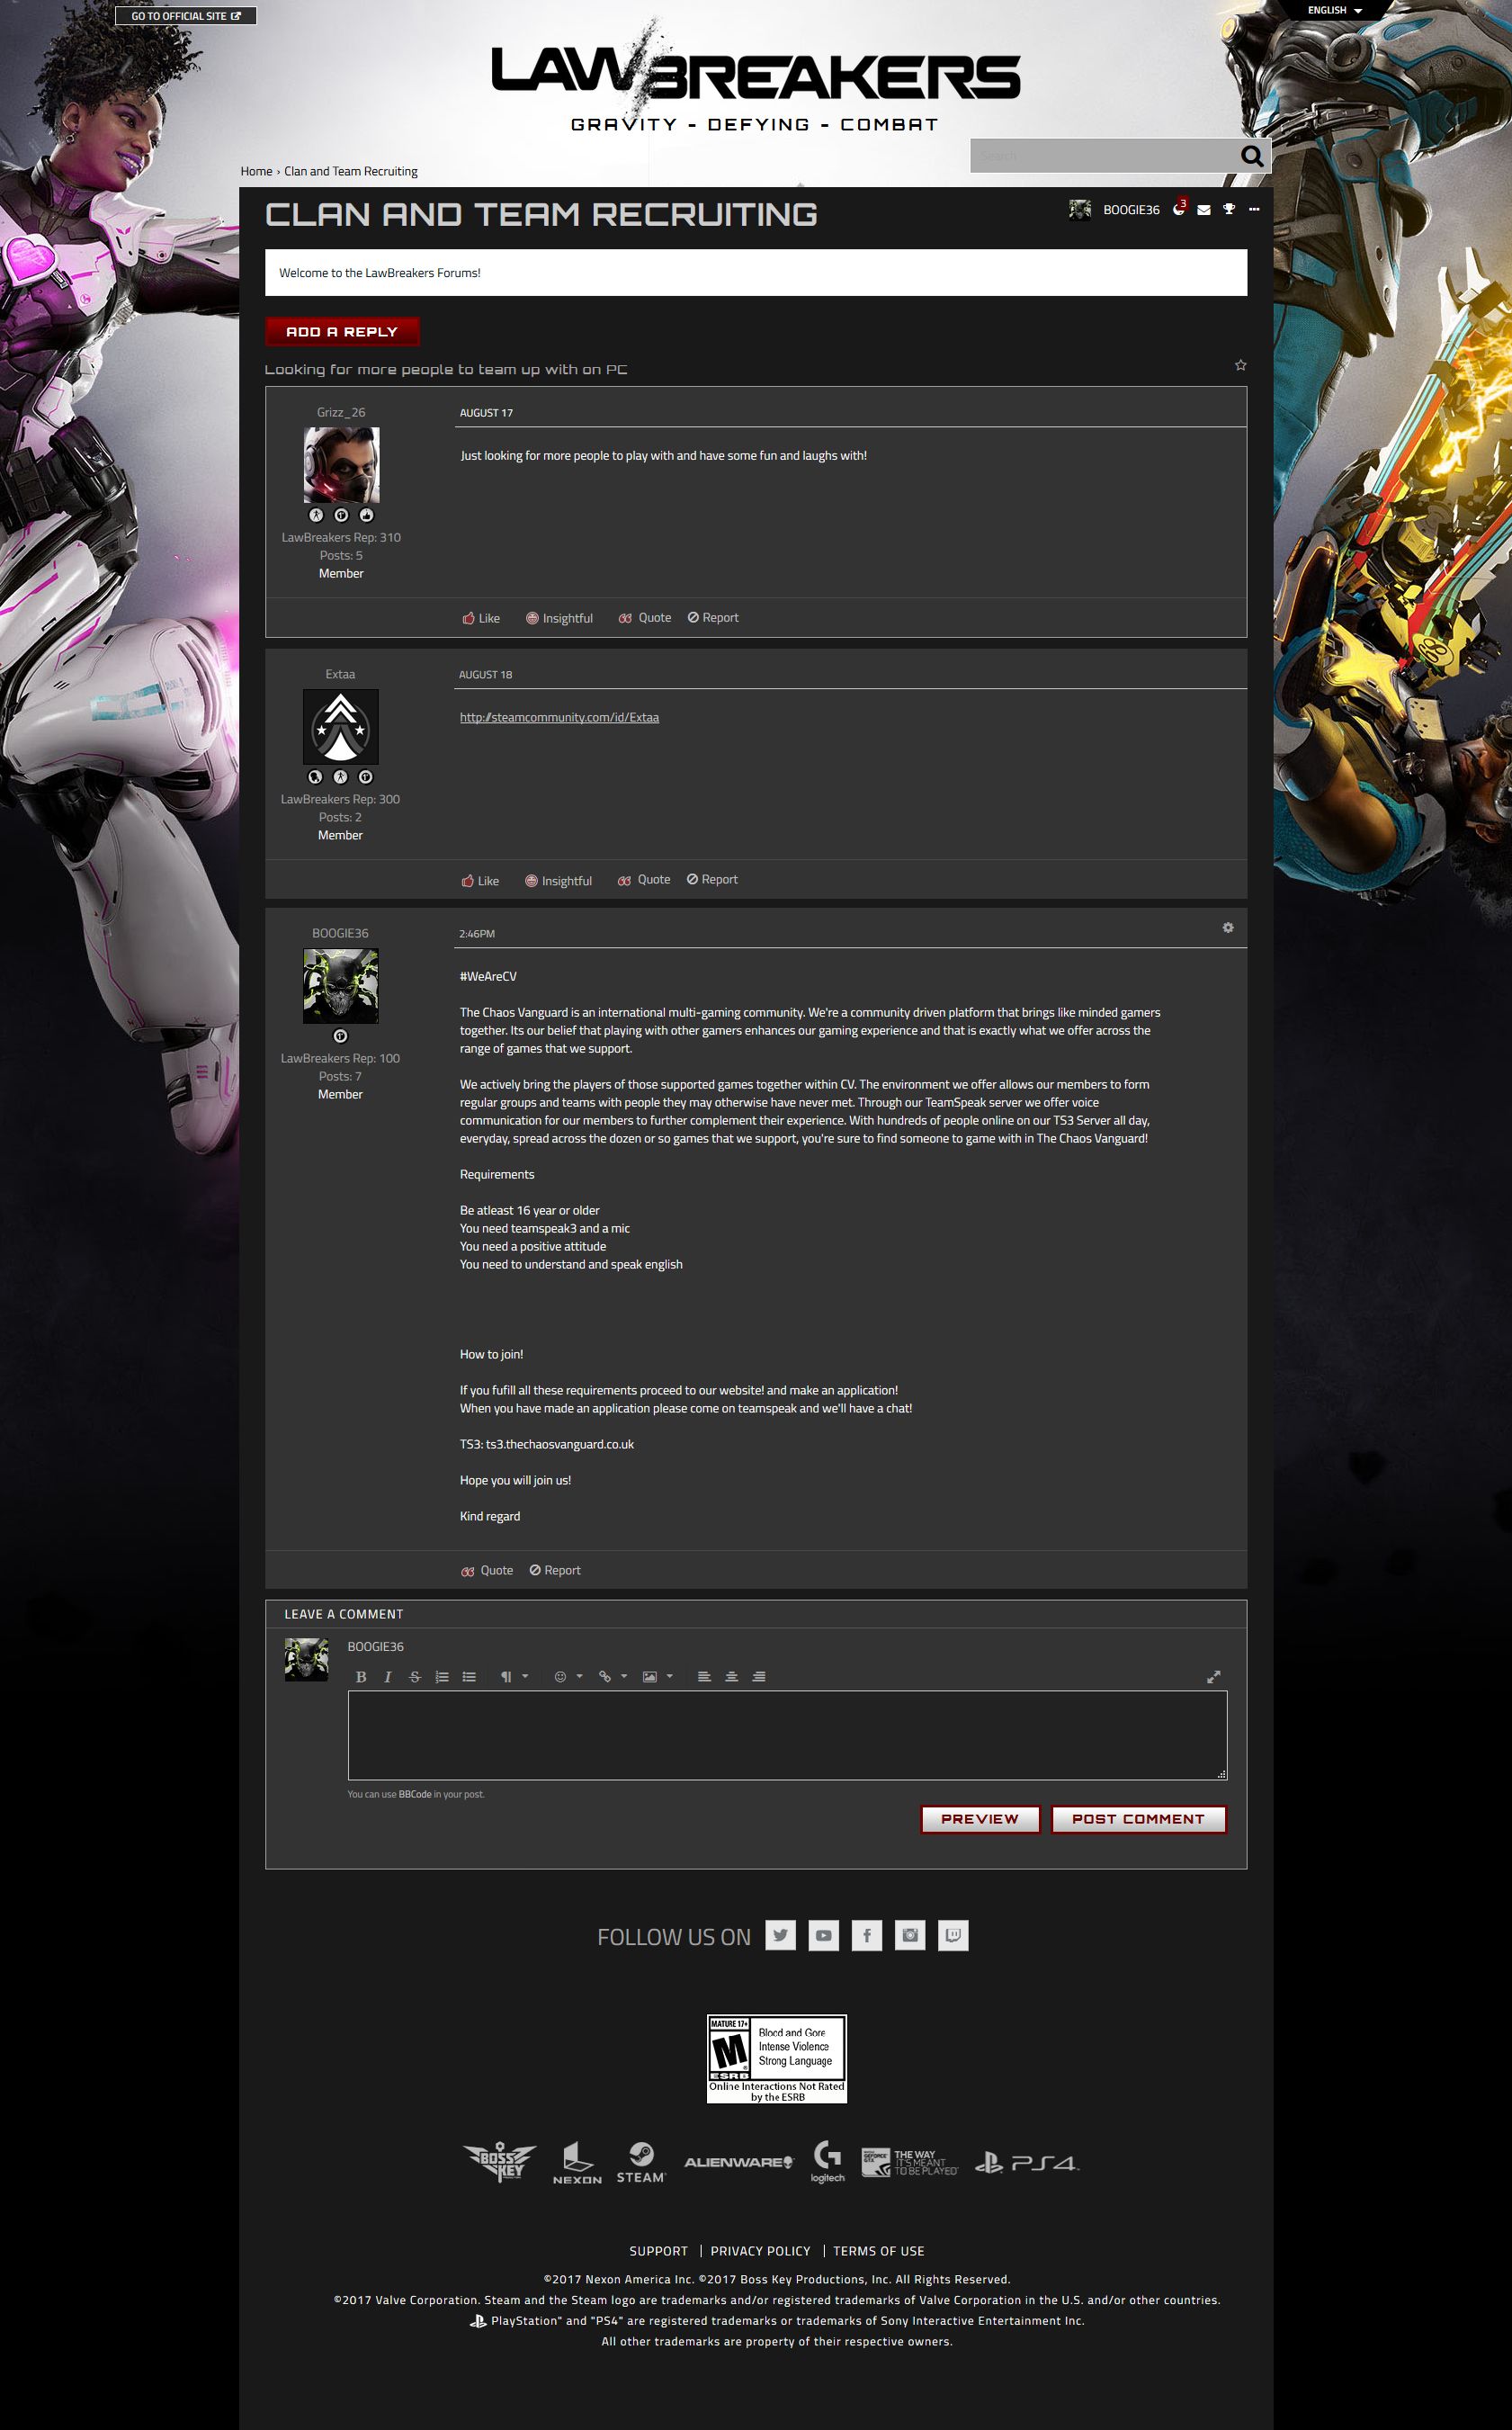Click the Alienware logo
This screenshot has height=2430, width=1512.
(739, 2162)
